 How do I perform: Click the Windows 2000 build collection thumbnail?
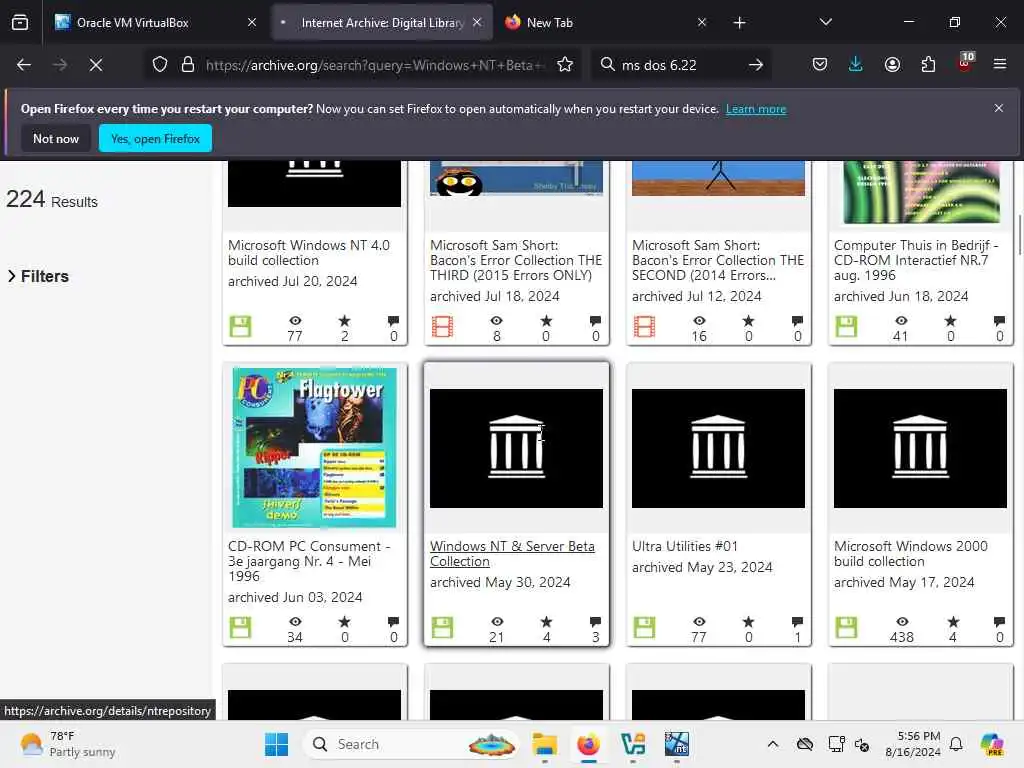click(x=920, y=448)
